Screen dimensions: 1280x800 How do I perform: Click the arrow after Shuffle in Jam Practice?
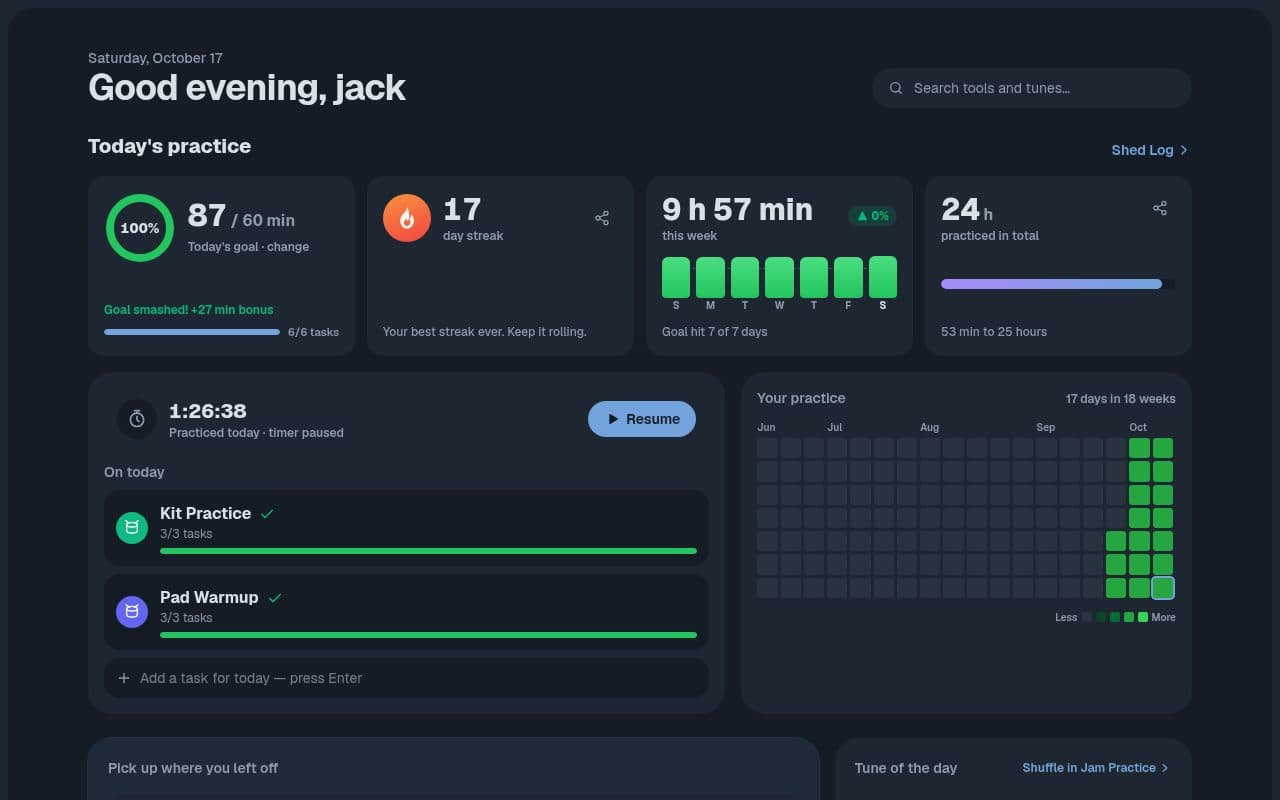(1165, 768)
